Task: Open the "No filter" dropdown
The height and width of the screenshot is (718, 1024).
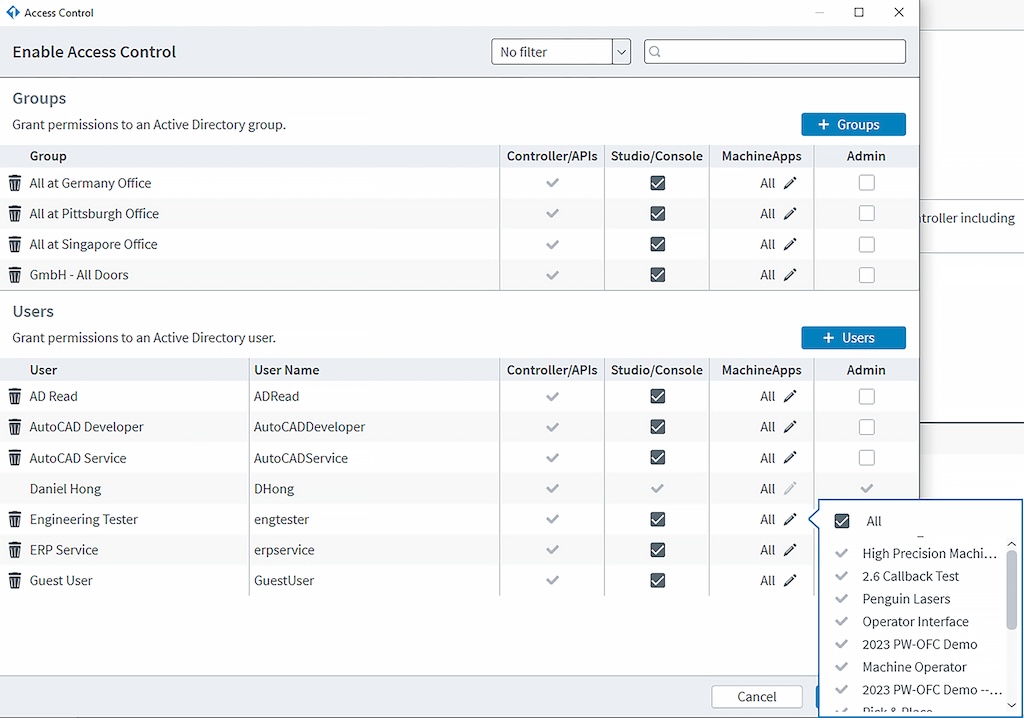Action: (x=621, y=50)
